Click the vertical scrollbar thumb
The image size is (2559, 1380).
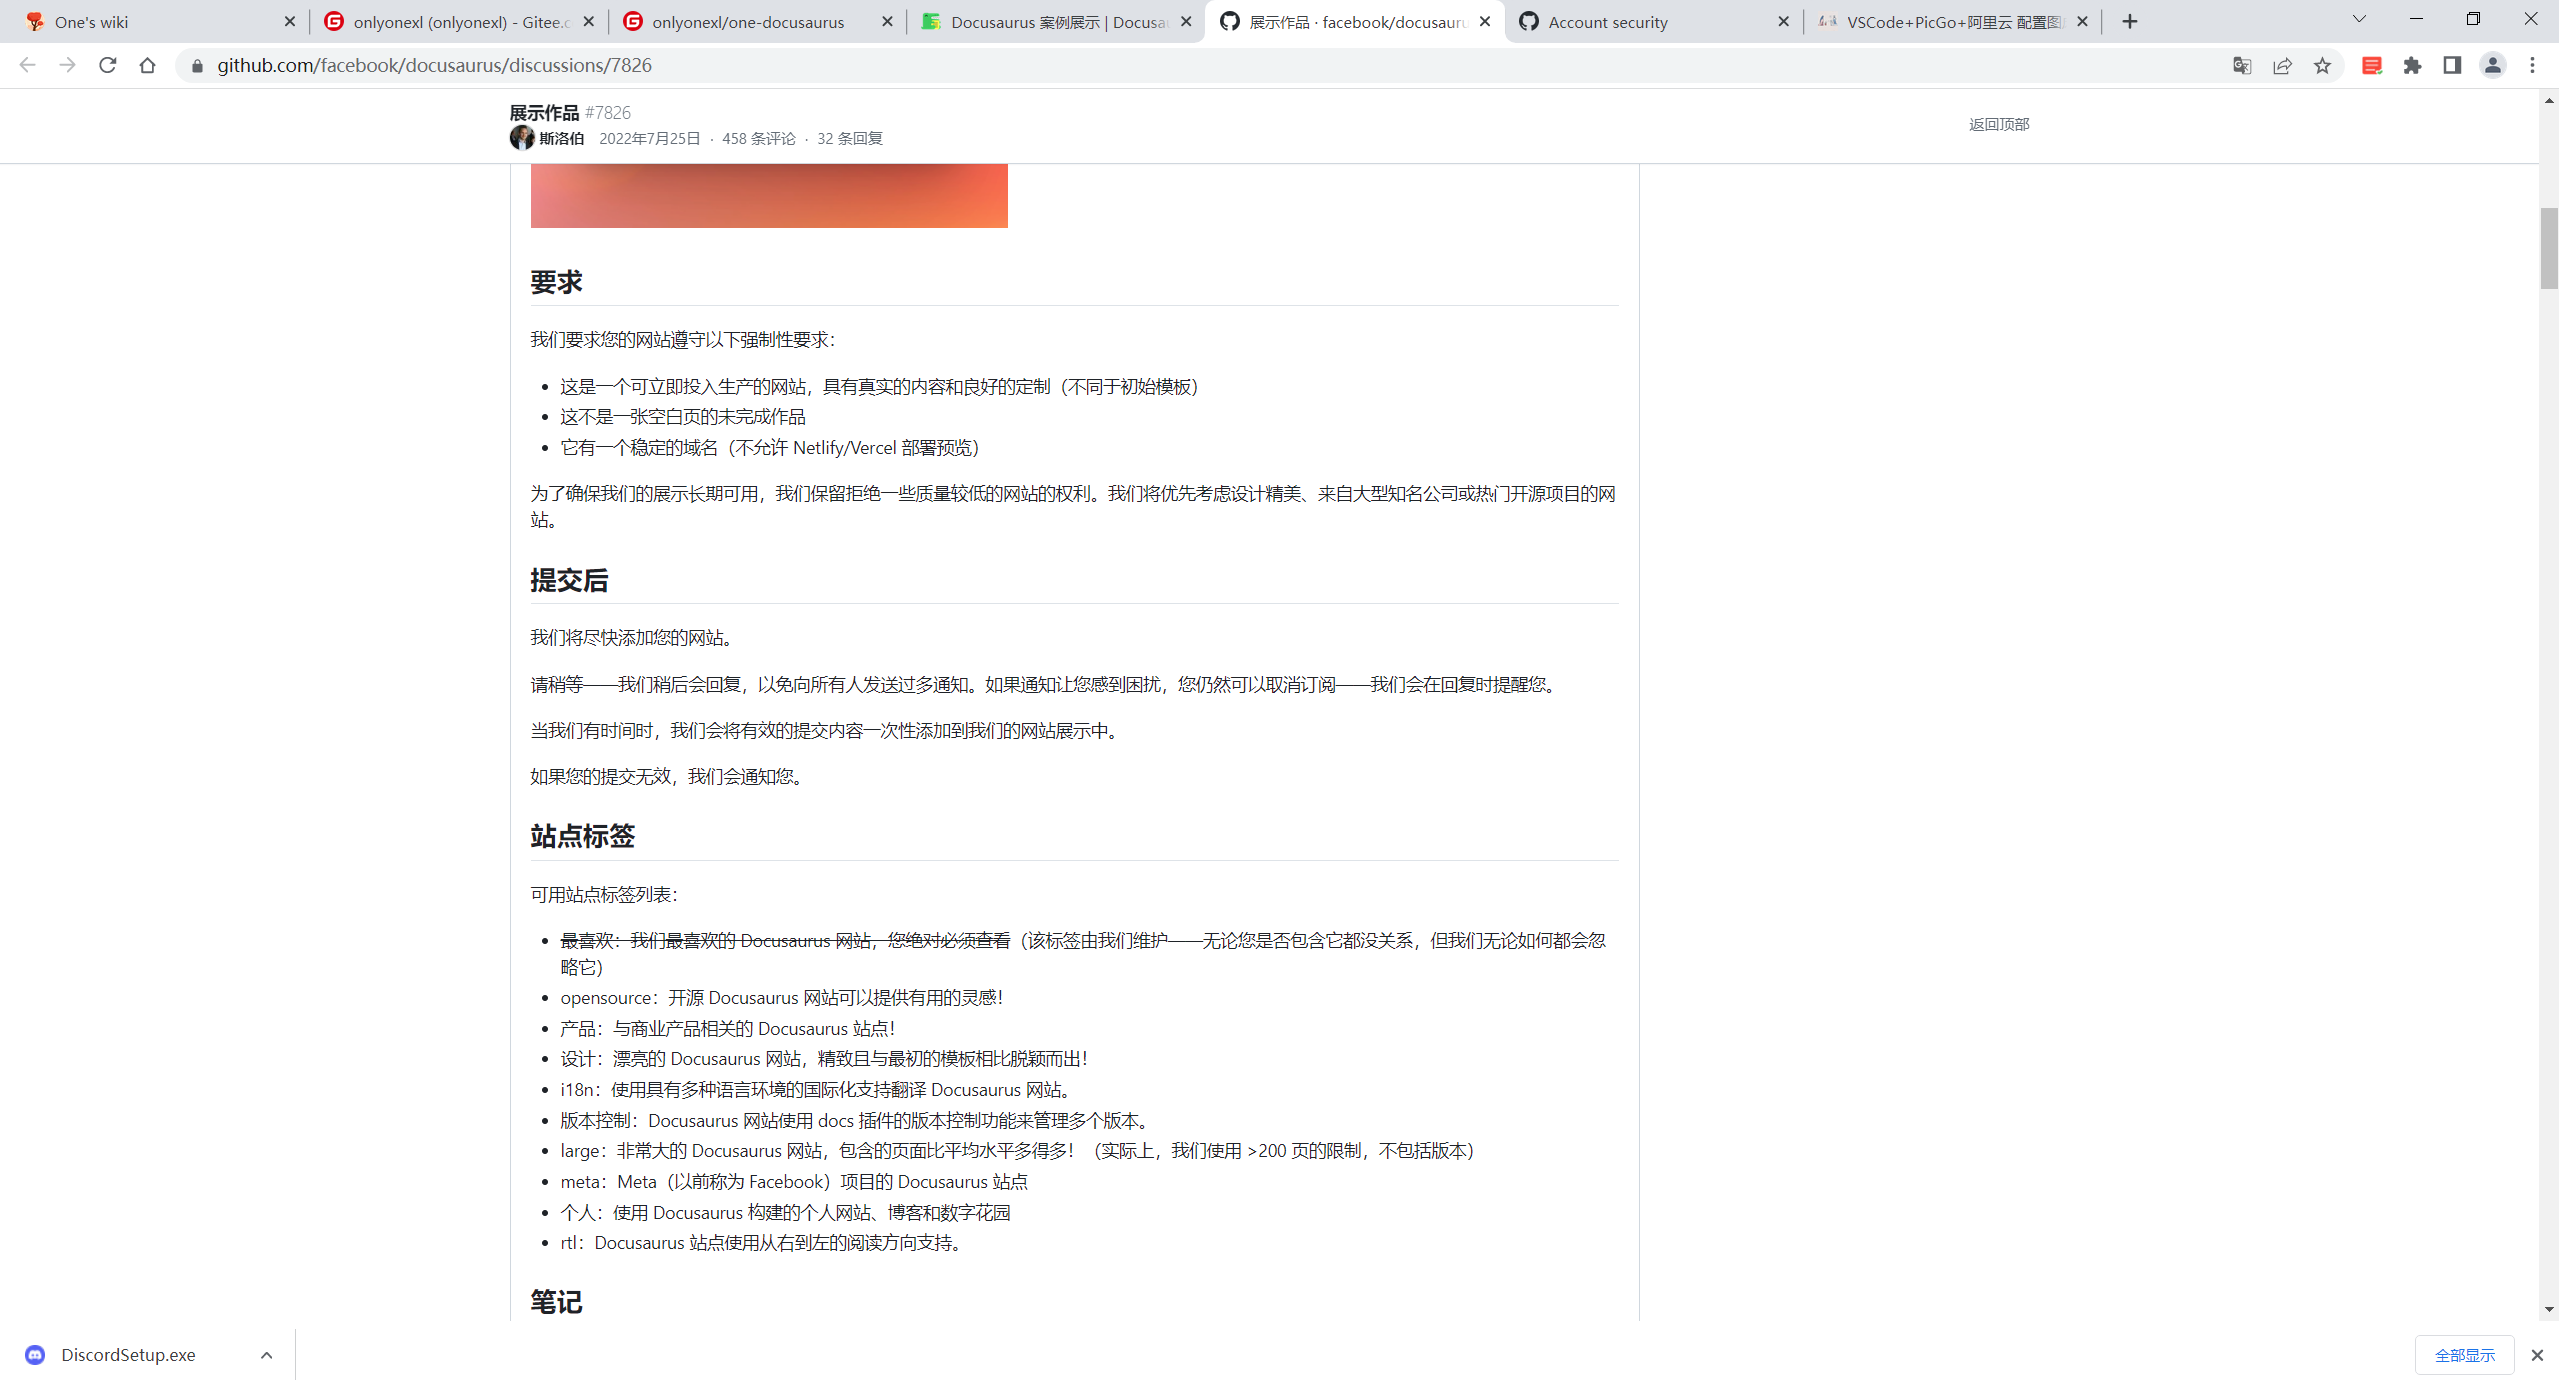(x=2549, y=248)
